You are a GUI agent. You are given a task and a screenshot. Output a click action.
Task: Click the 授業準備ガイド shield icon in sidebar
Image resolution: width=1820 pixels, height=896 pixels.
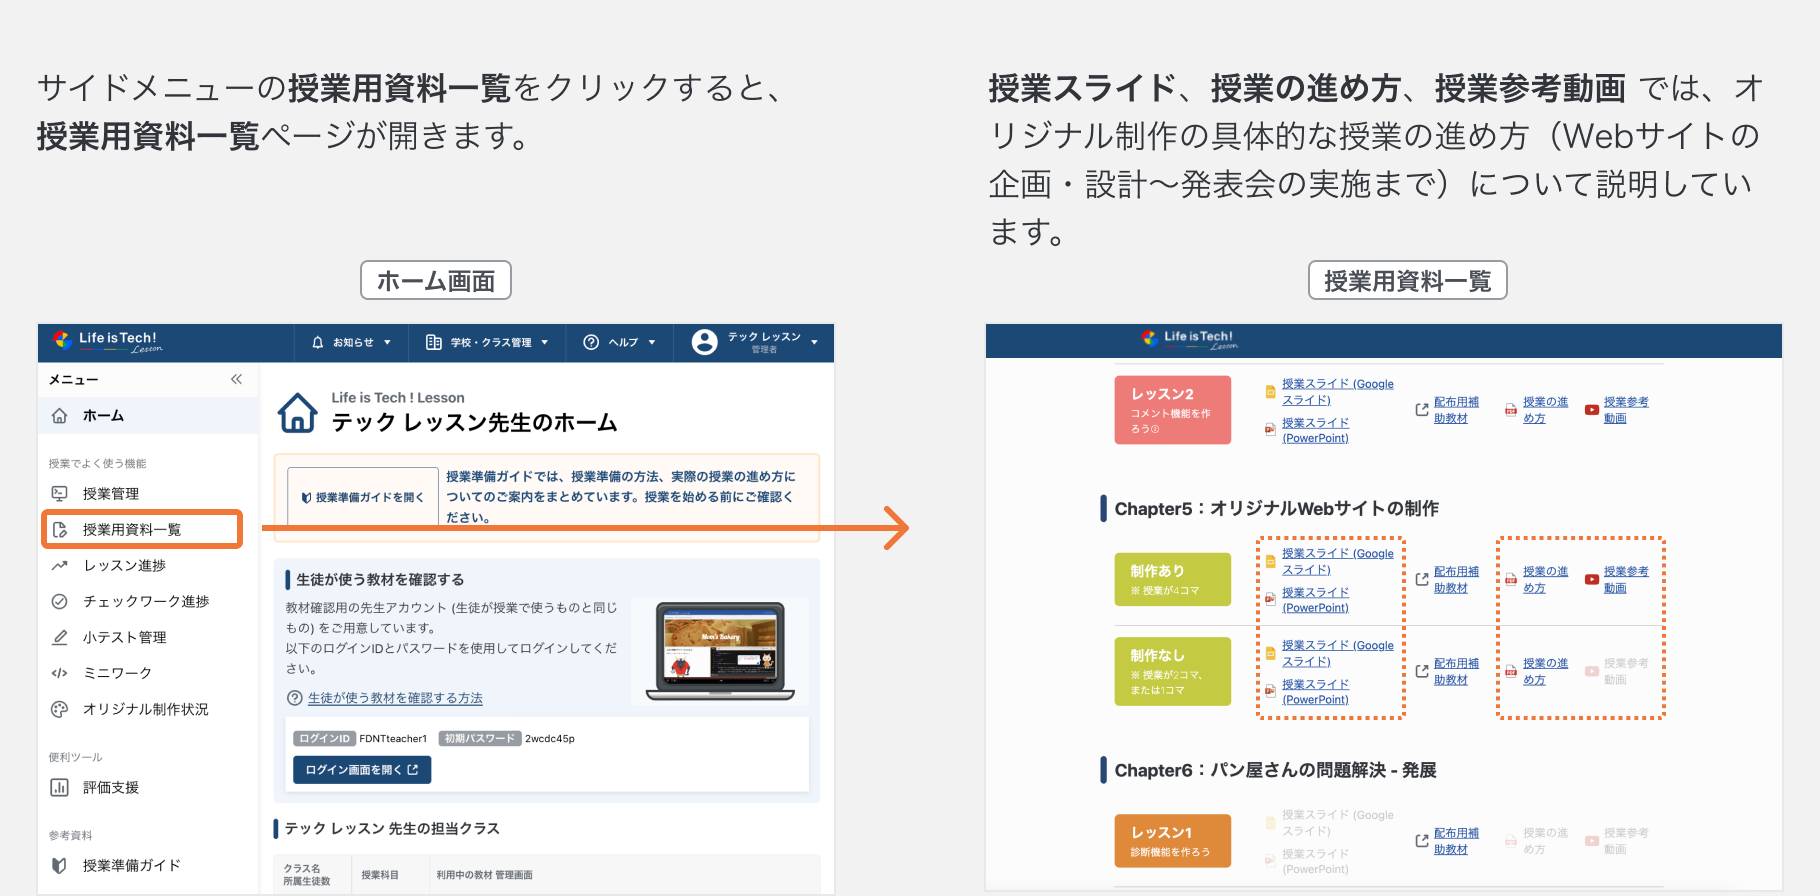pyautogui.click(x=60, y=866)
